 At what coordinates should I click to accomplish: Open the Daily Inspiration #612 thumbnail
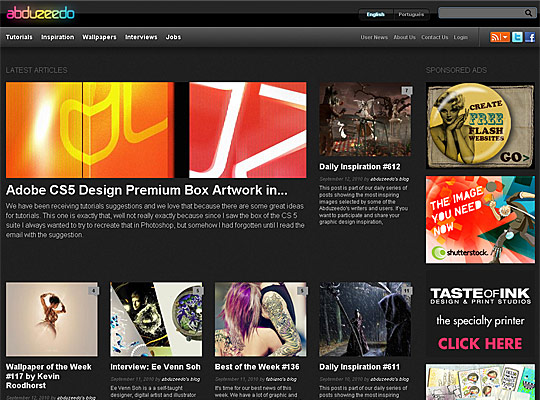pos(365,119)
